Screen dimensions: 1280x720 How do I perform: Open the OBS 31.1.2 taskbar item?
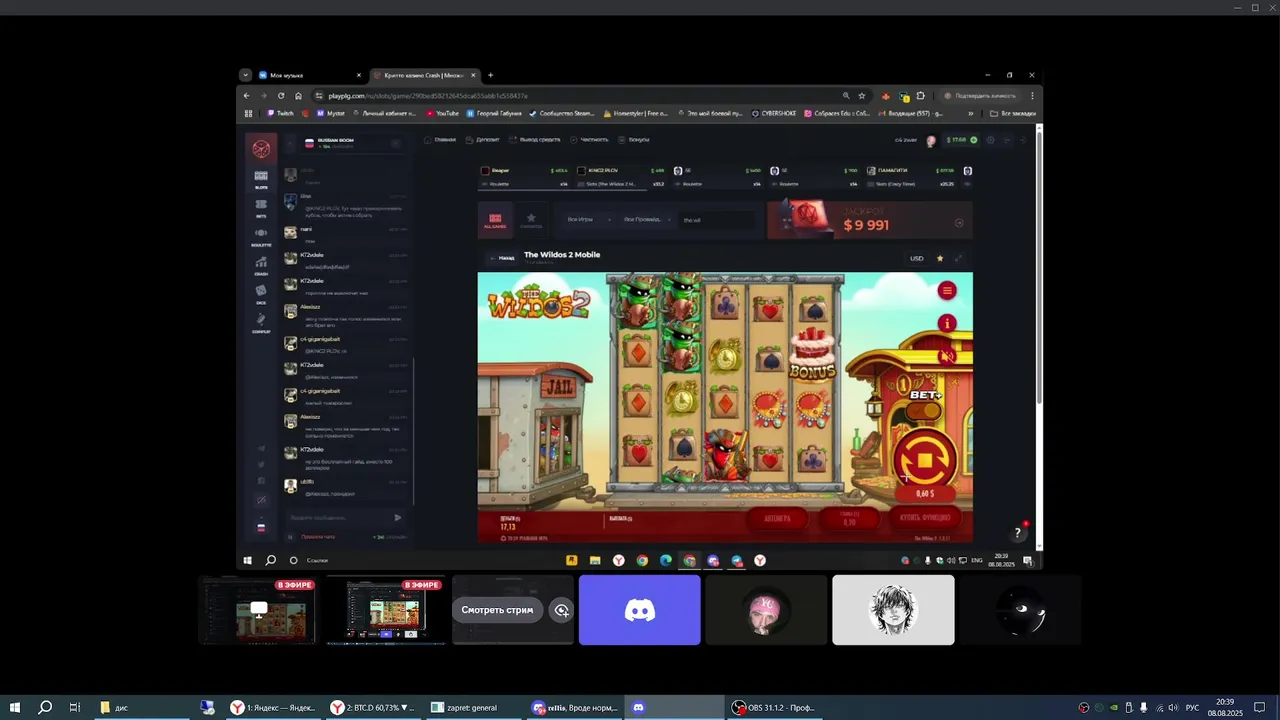[x=772, y=707]
